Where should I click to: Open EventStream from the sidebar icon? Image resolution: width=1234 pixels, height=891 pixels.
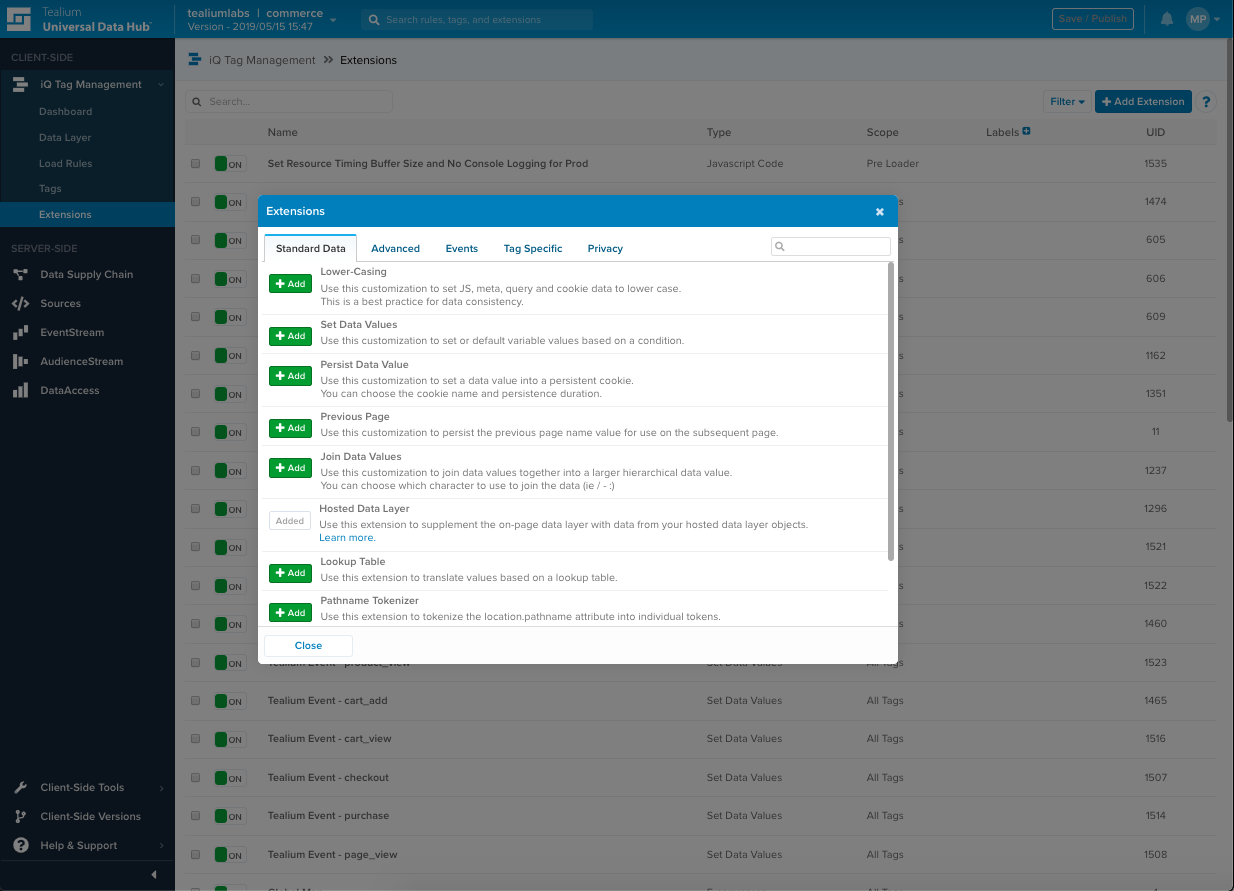20,333
